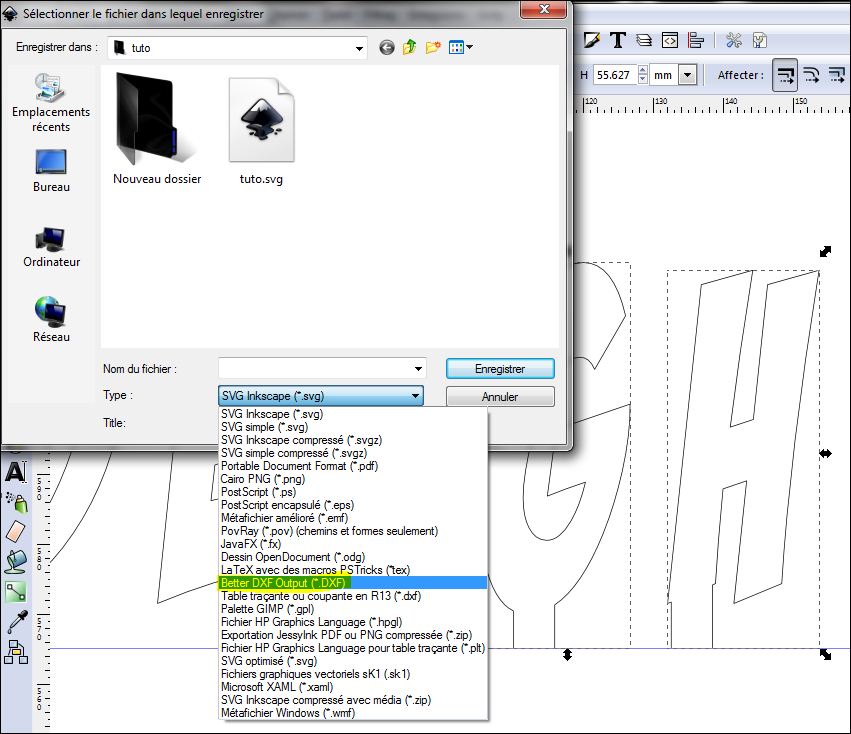Click the horizontal scale handle beside H

(x=825, y=453)
